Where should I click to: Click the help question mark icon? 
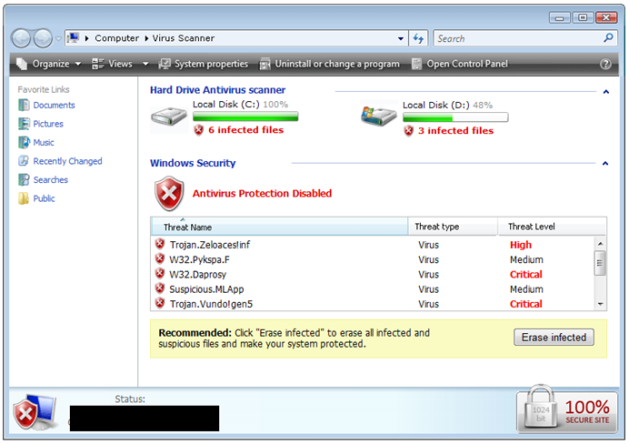[605, 64]
